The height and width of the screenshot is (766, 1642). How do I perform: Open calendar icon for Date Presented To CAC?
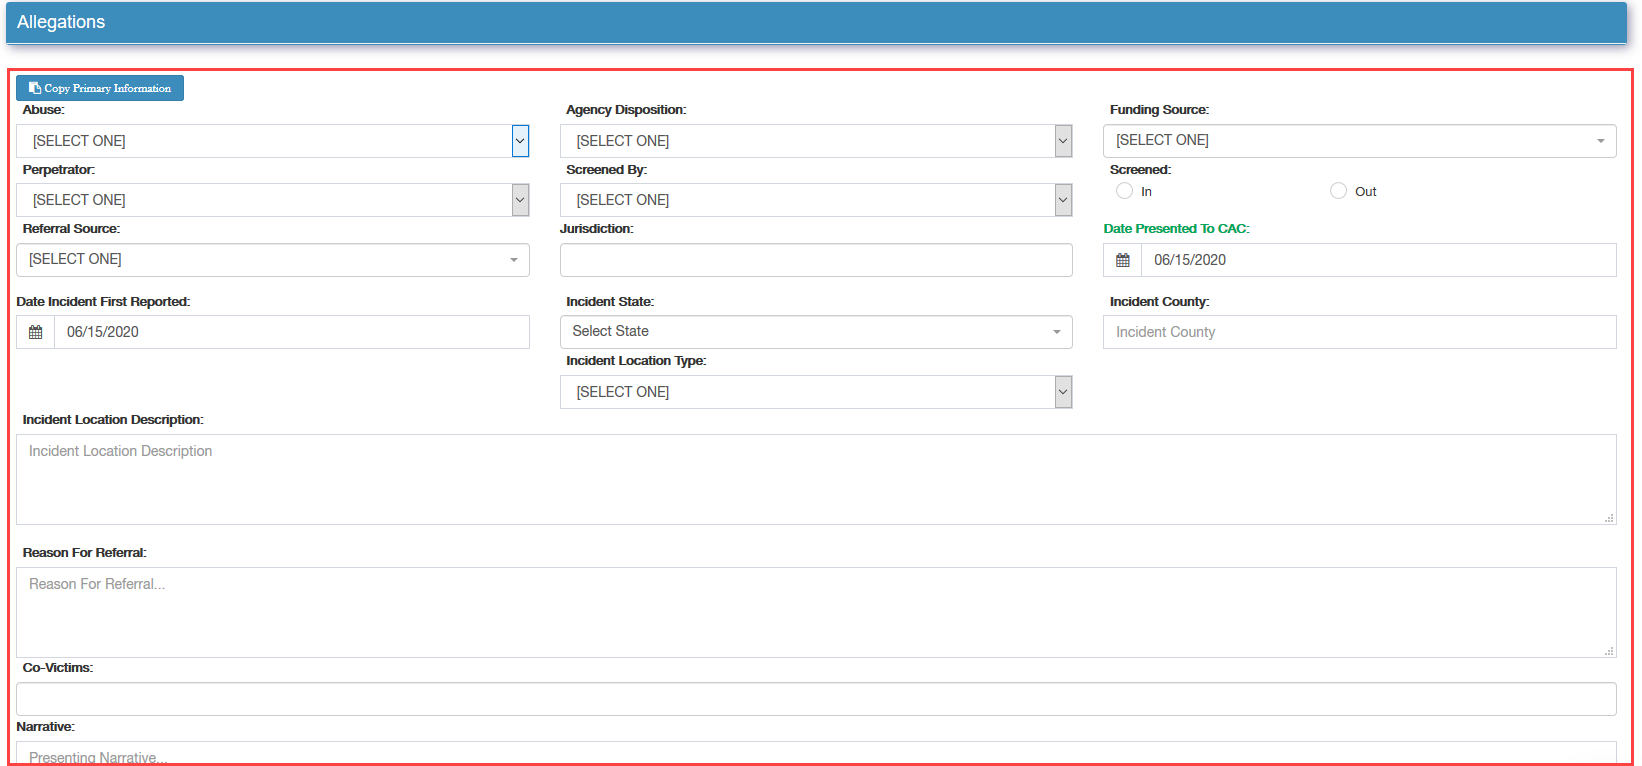pyautogui.click(x=1123, y=260)
